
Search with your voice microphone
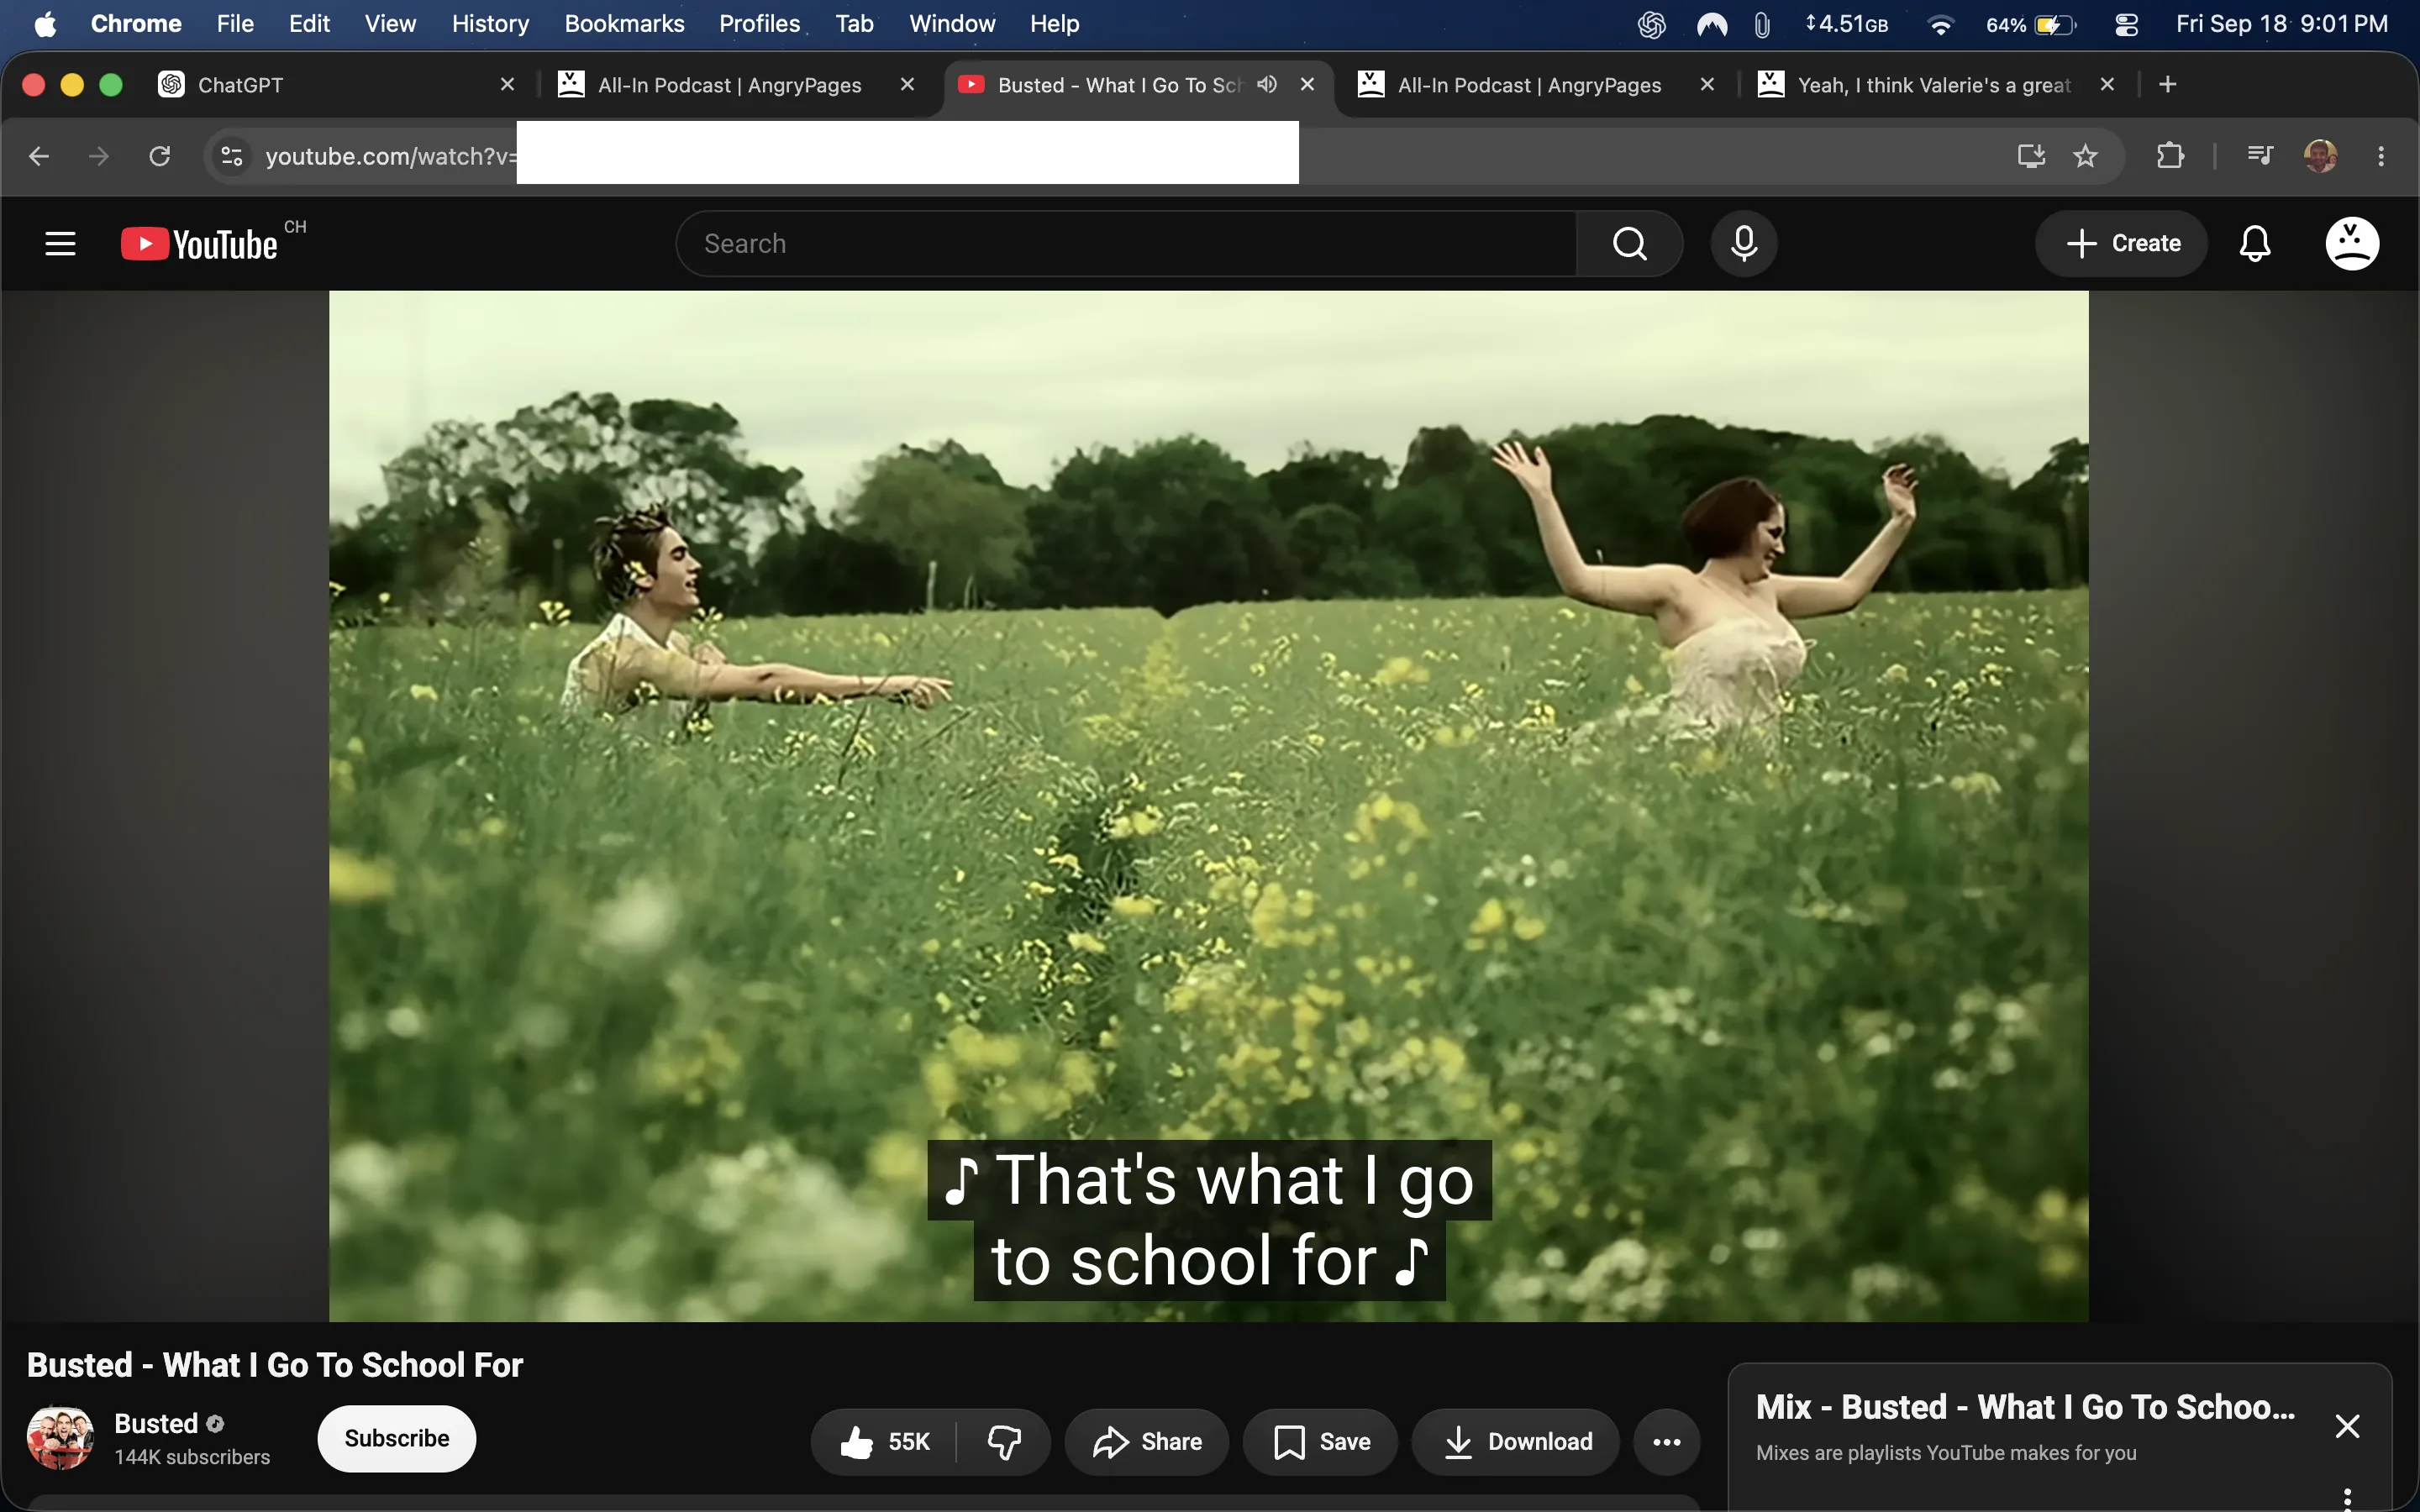pos(1744,243)
